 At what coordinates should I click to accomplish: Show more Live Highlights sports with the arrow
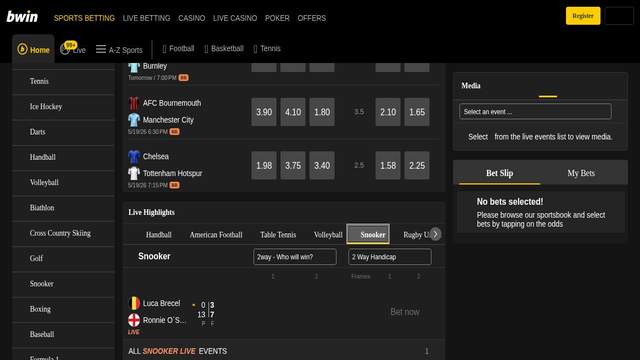click(x=436, y=234)
